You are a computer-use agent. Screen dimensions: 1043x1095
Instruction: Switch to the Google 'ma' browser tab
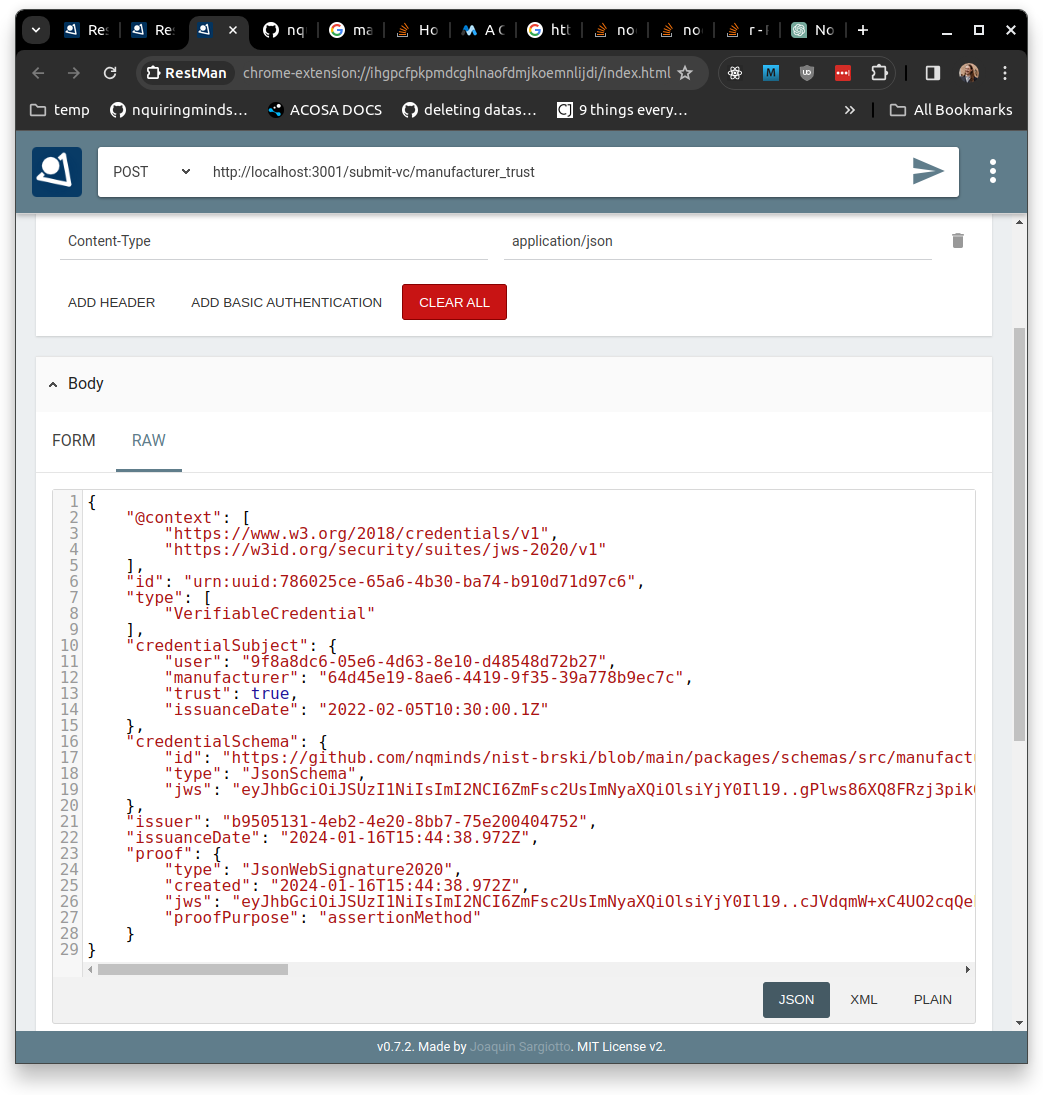[350, 30]
